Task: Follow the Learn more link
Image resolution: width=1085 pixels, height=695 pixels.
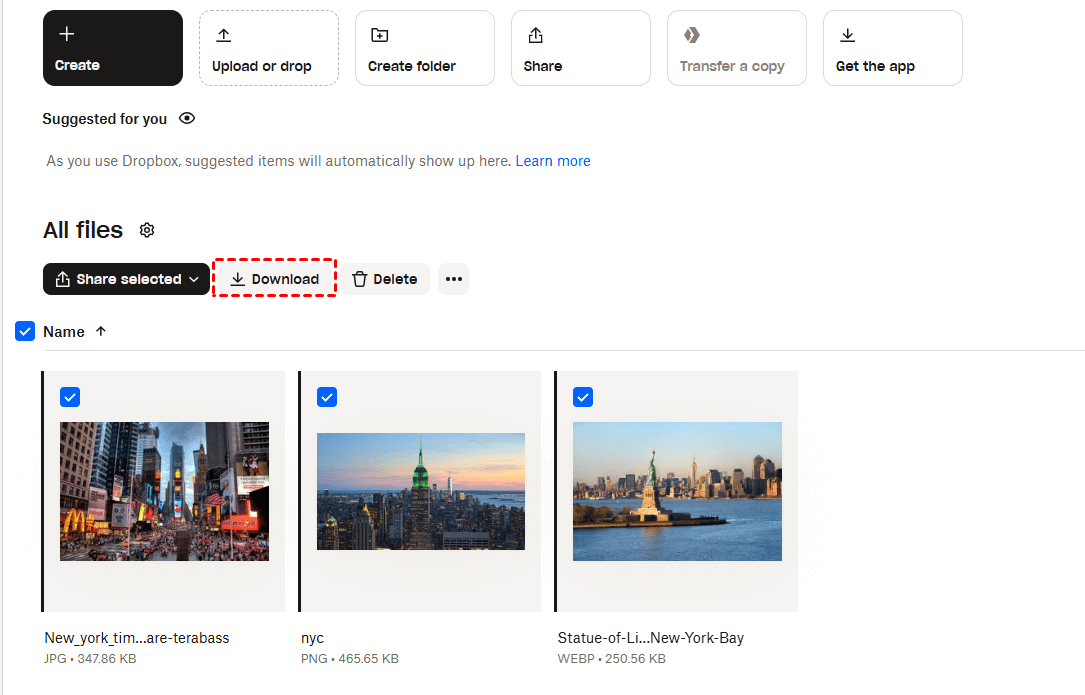Action: (x=553, y=161)
